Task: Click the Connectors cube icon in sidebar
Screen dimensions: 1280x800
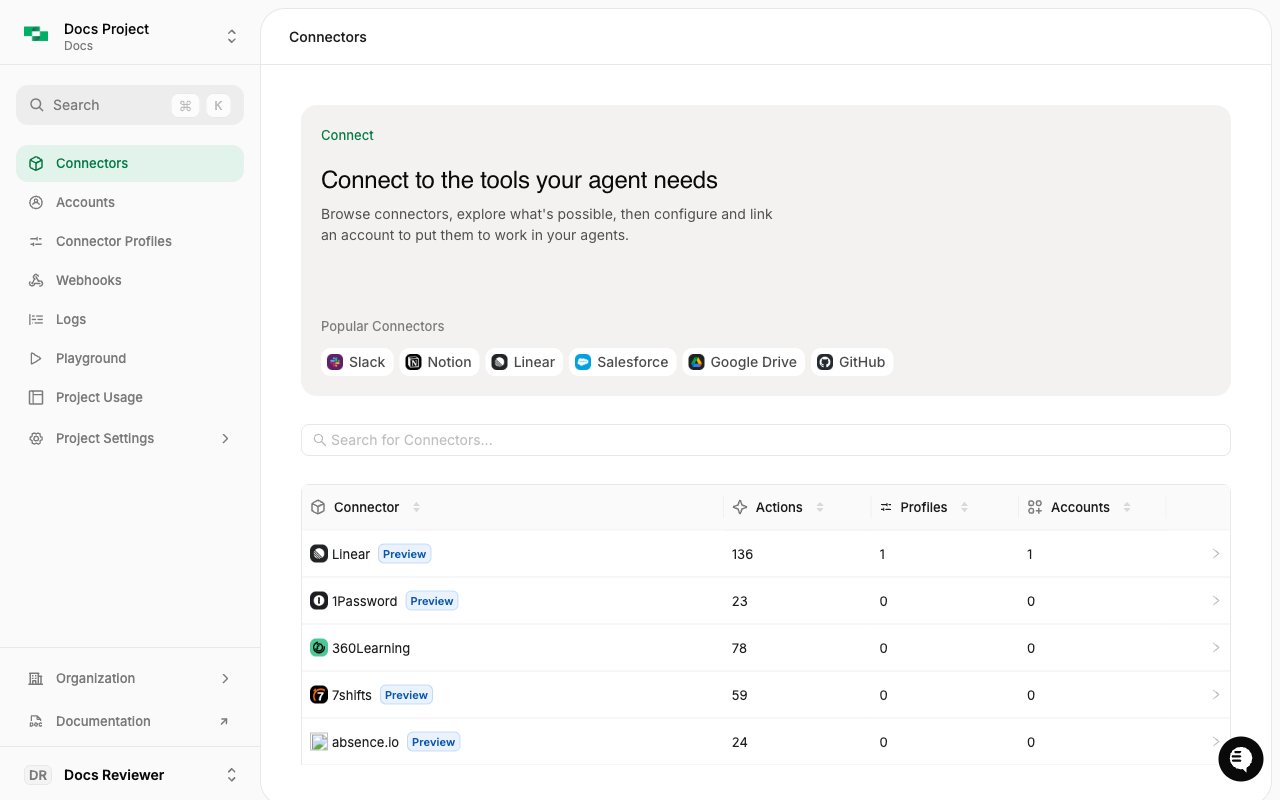Action: pyautogui.click(x=36, y=163)
